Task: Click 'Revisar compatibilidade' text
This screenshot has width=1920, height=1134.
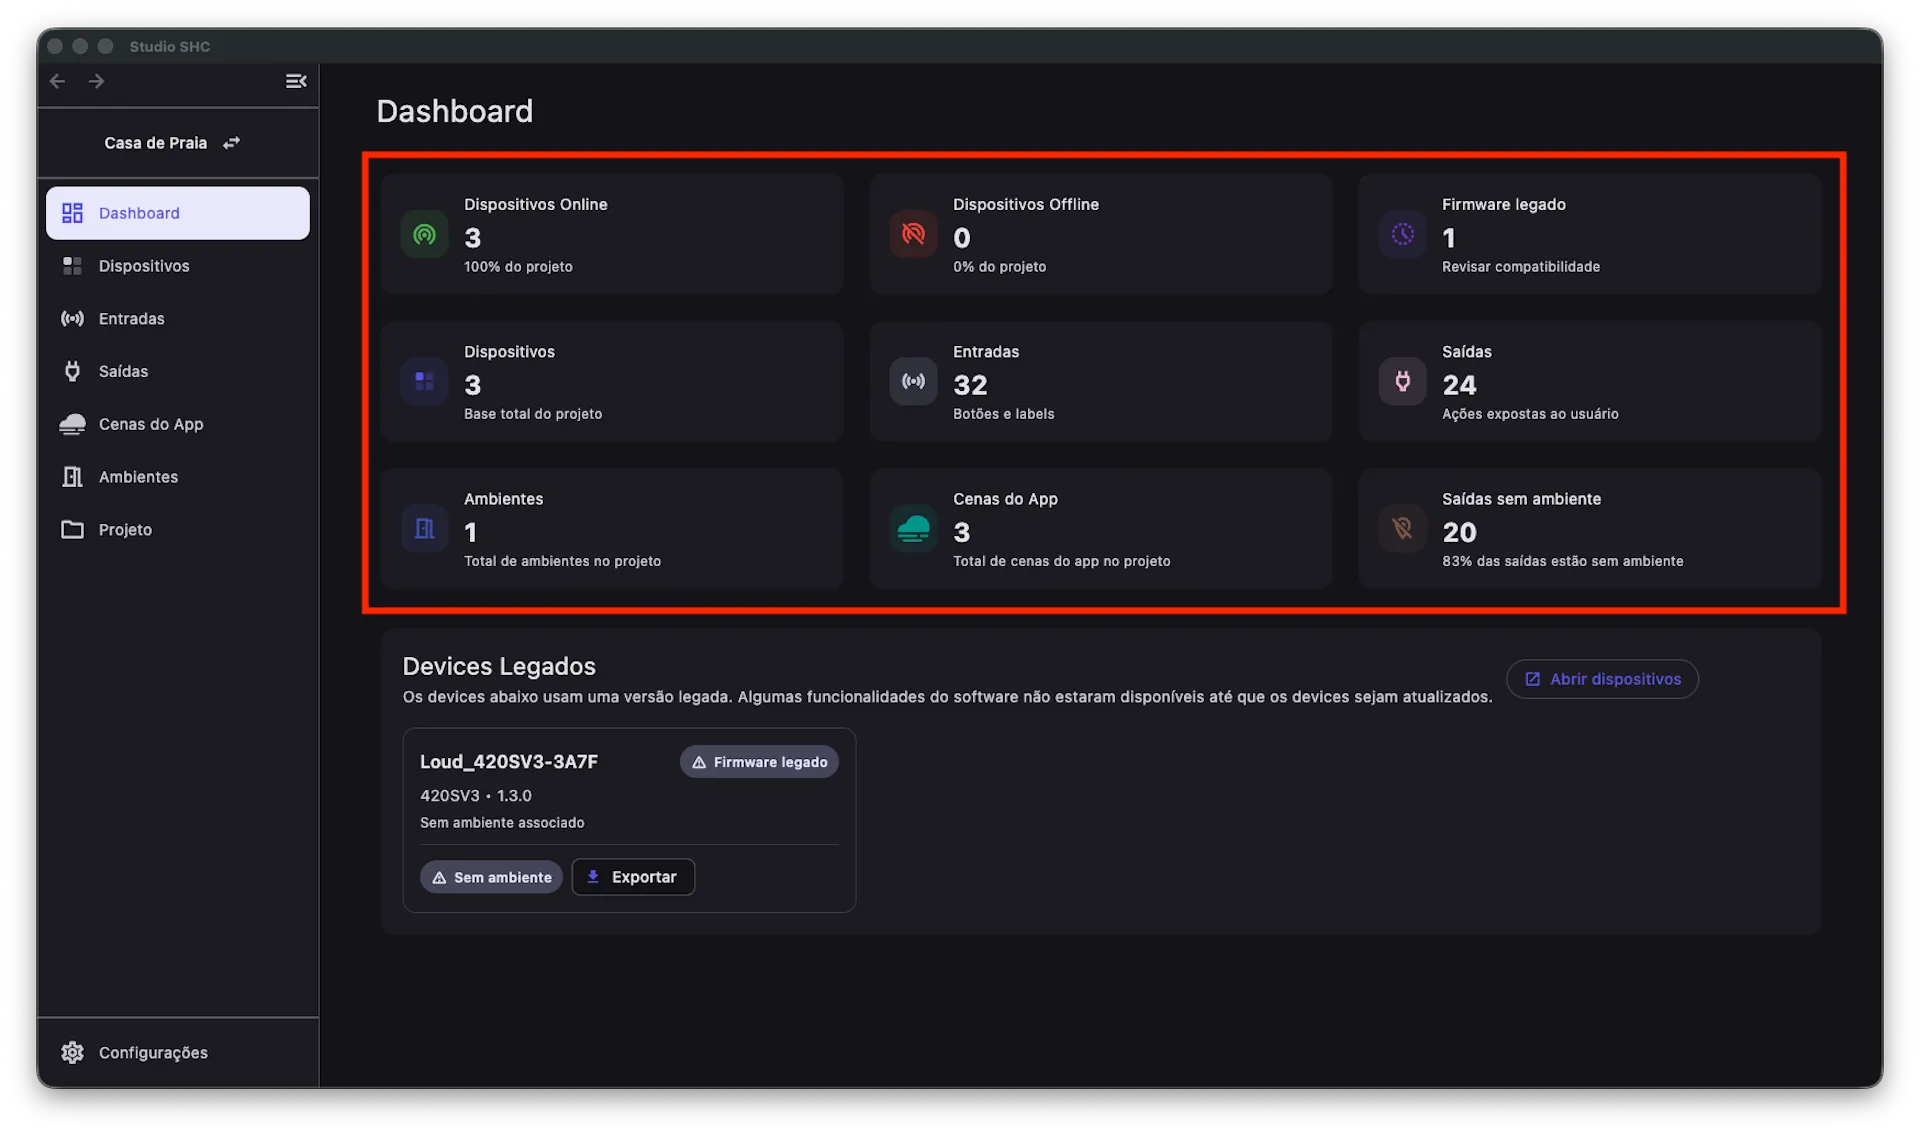Action: pos(1521,267)
